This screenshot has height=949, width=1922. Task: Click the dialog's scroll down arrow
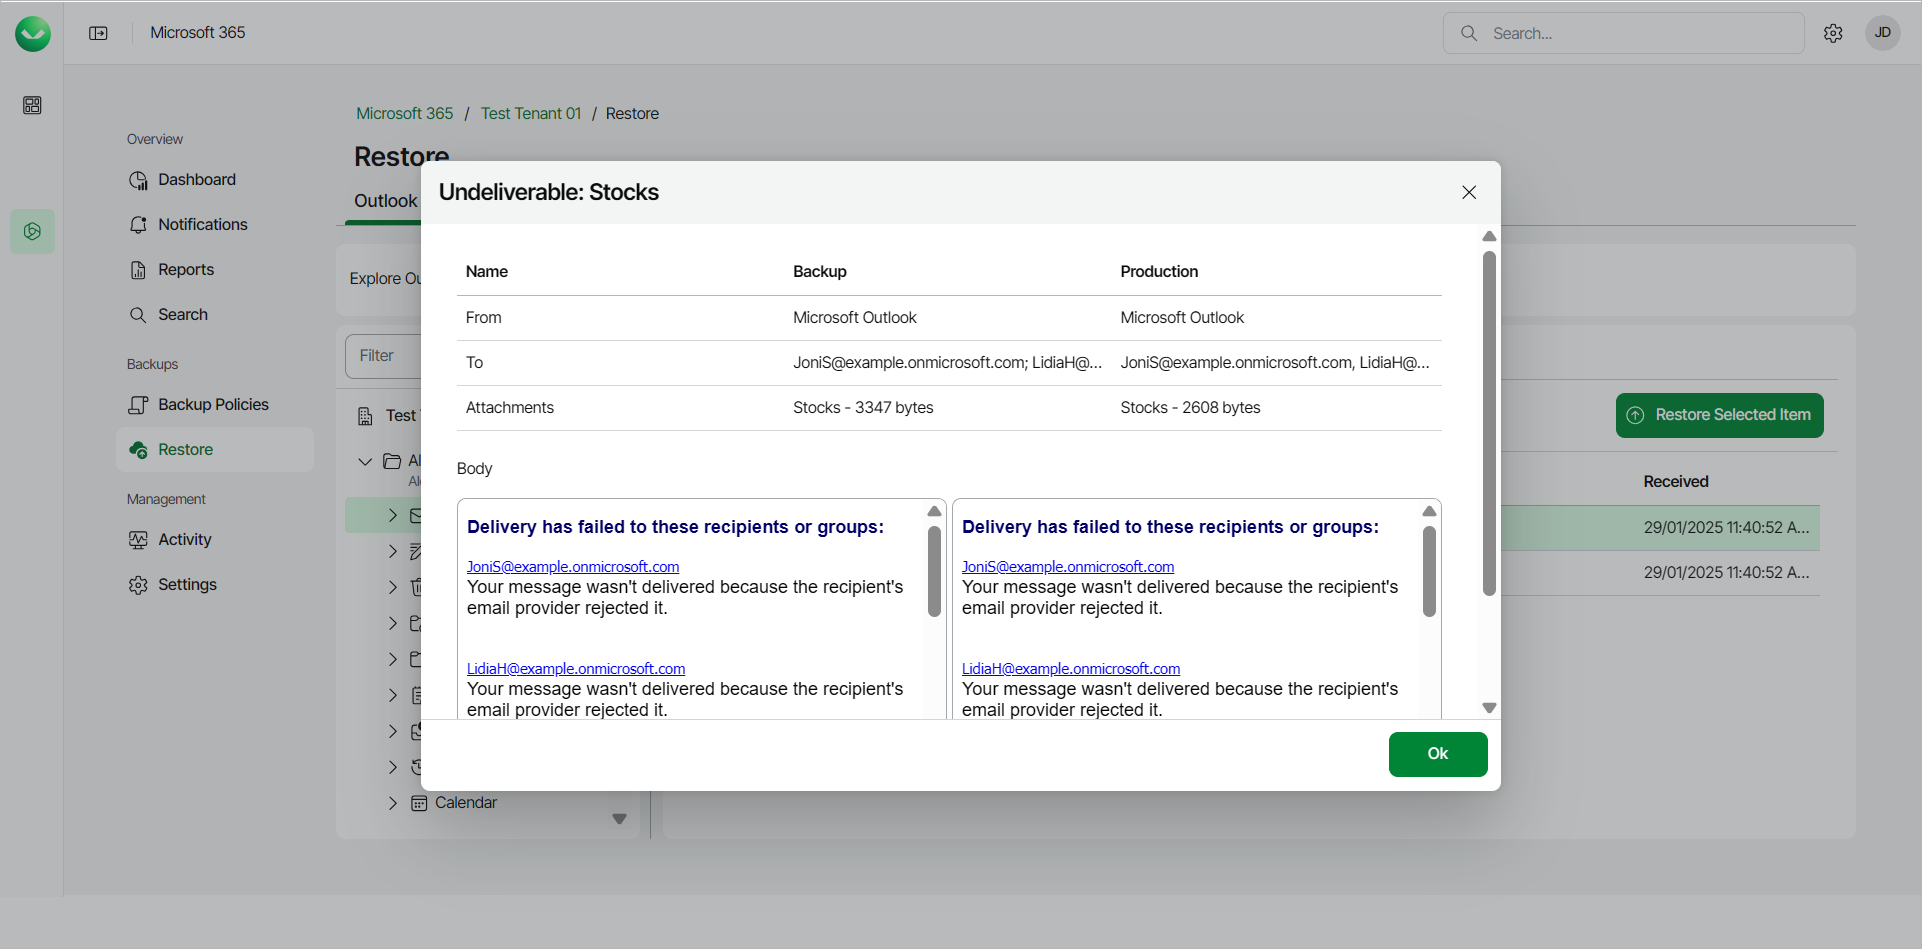point(1489,708)
